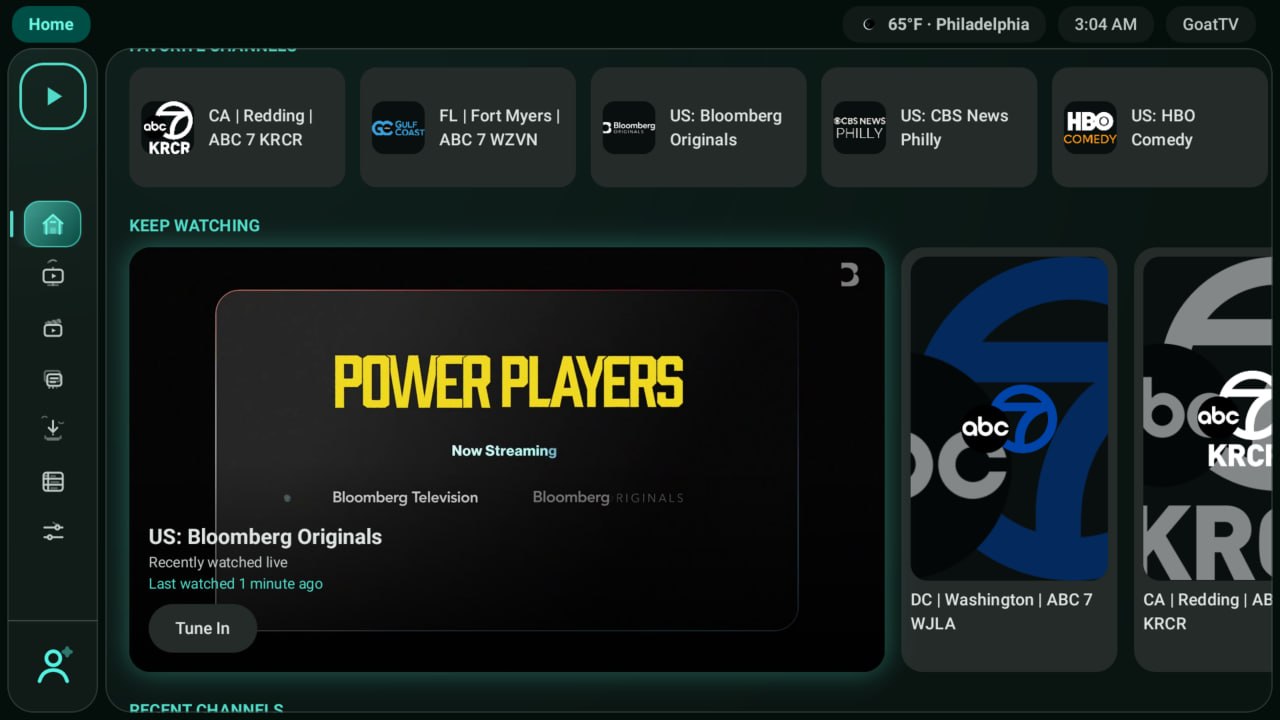Open the 65°F Philadelphia weather pill
Screen dimensions: 1280x720
click(944, 24)
